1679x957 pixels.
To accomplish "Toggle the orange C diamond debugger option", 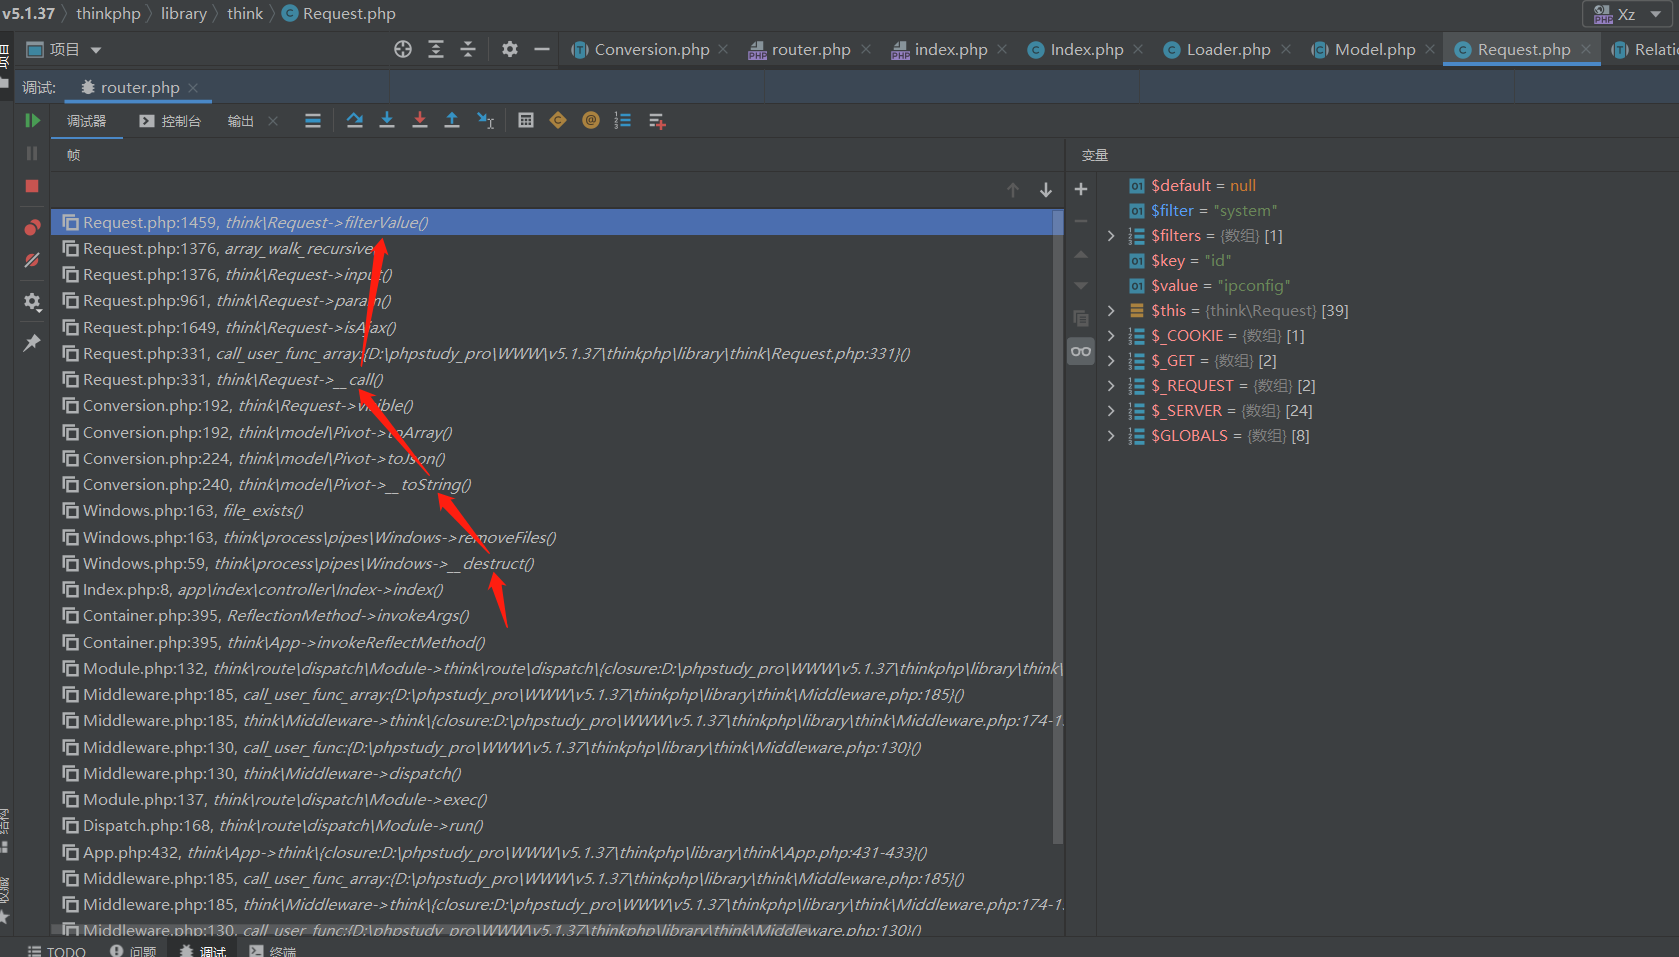I will [x=558, y=121].
